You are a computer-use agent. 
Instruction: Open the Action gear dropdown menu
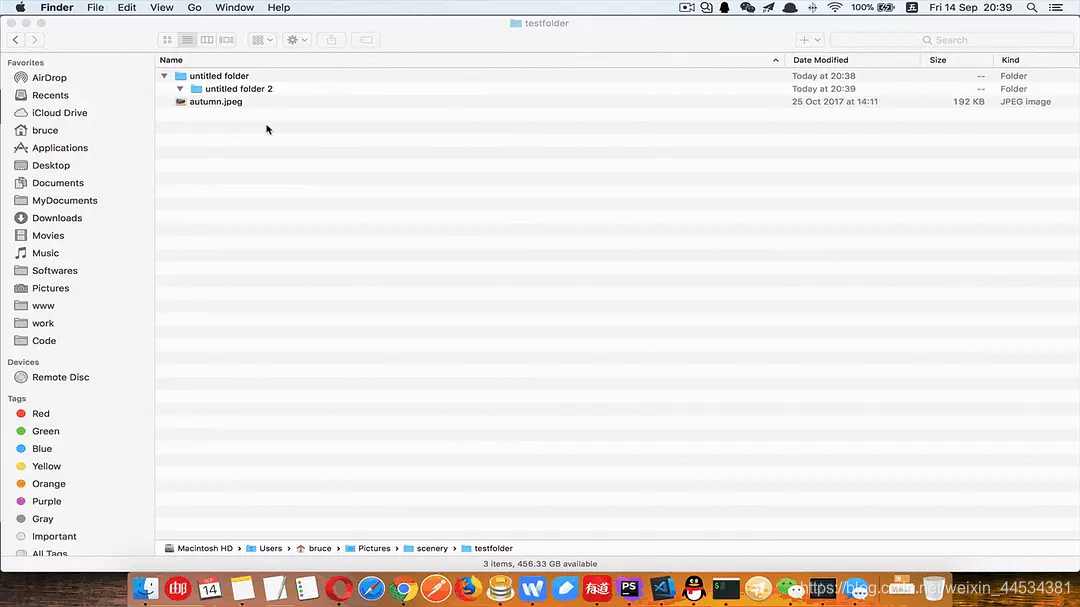(297, 40)
